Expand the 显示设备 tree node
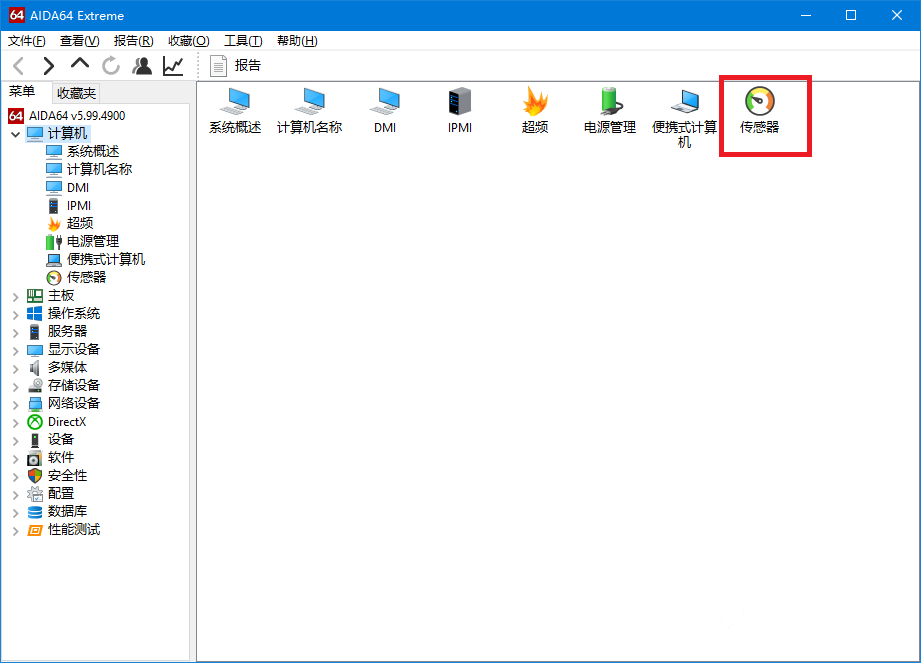 [16, 351]
